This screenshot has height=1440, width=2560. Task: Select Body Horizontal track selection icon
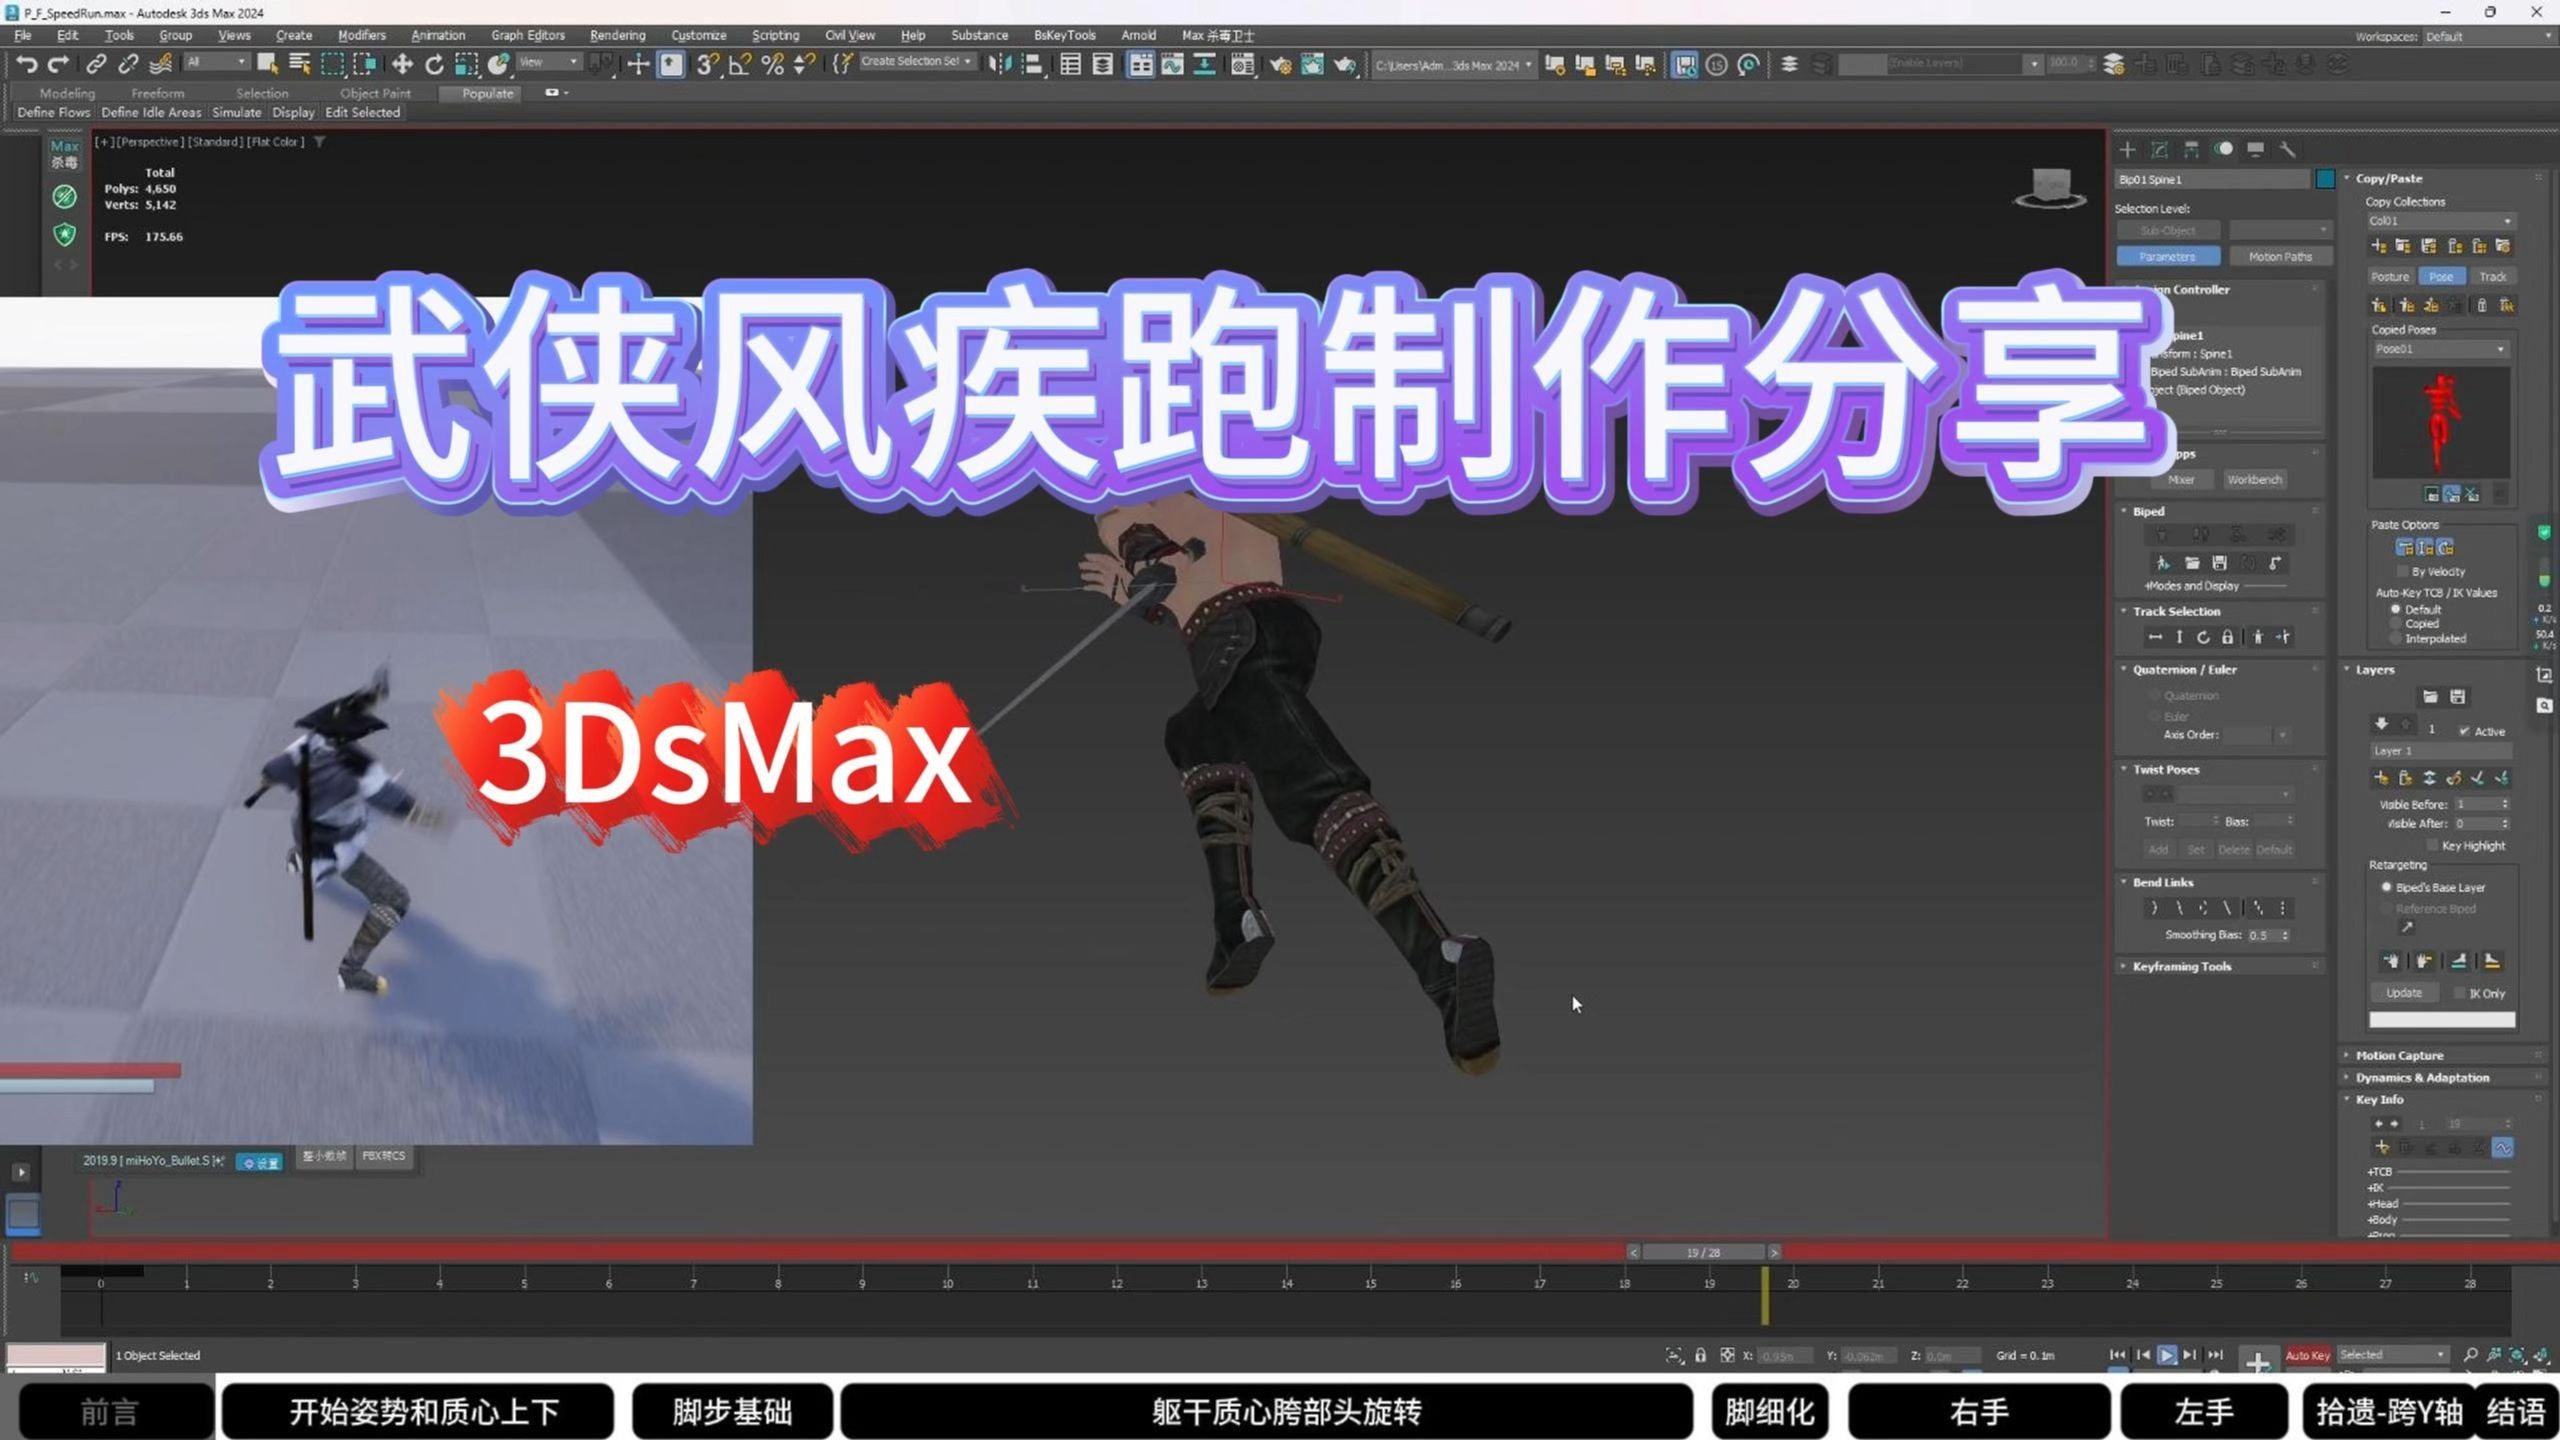point(2155,637)
